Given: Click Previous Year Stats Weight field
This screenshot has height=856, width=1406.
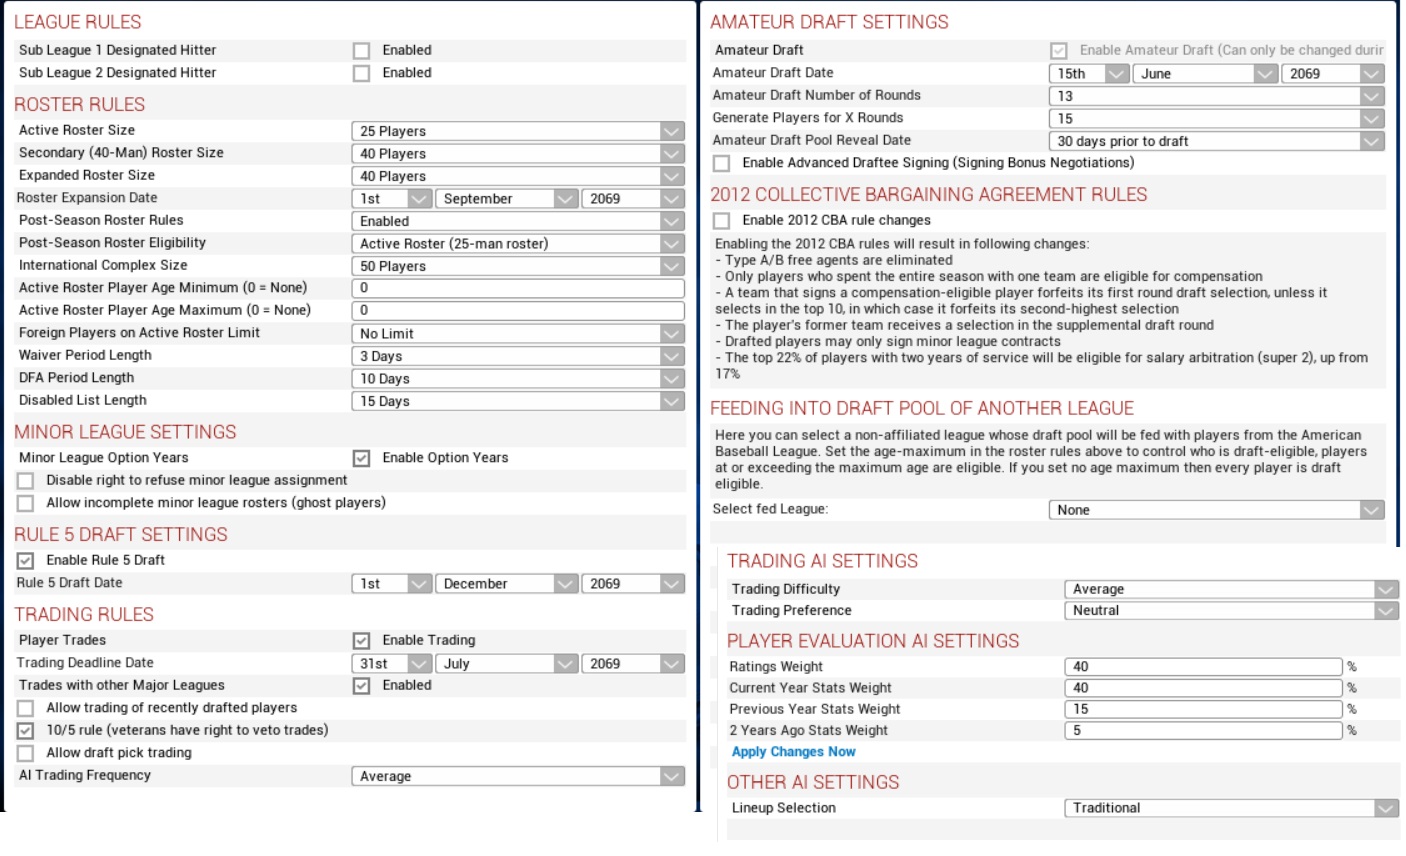Looking at the screenshot, I should pos(1202,709).
